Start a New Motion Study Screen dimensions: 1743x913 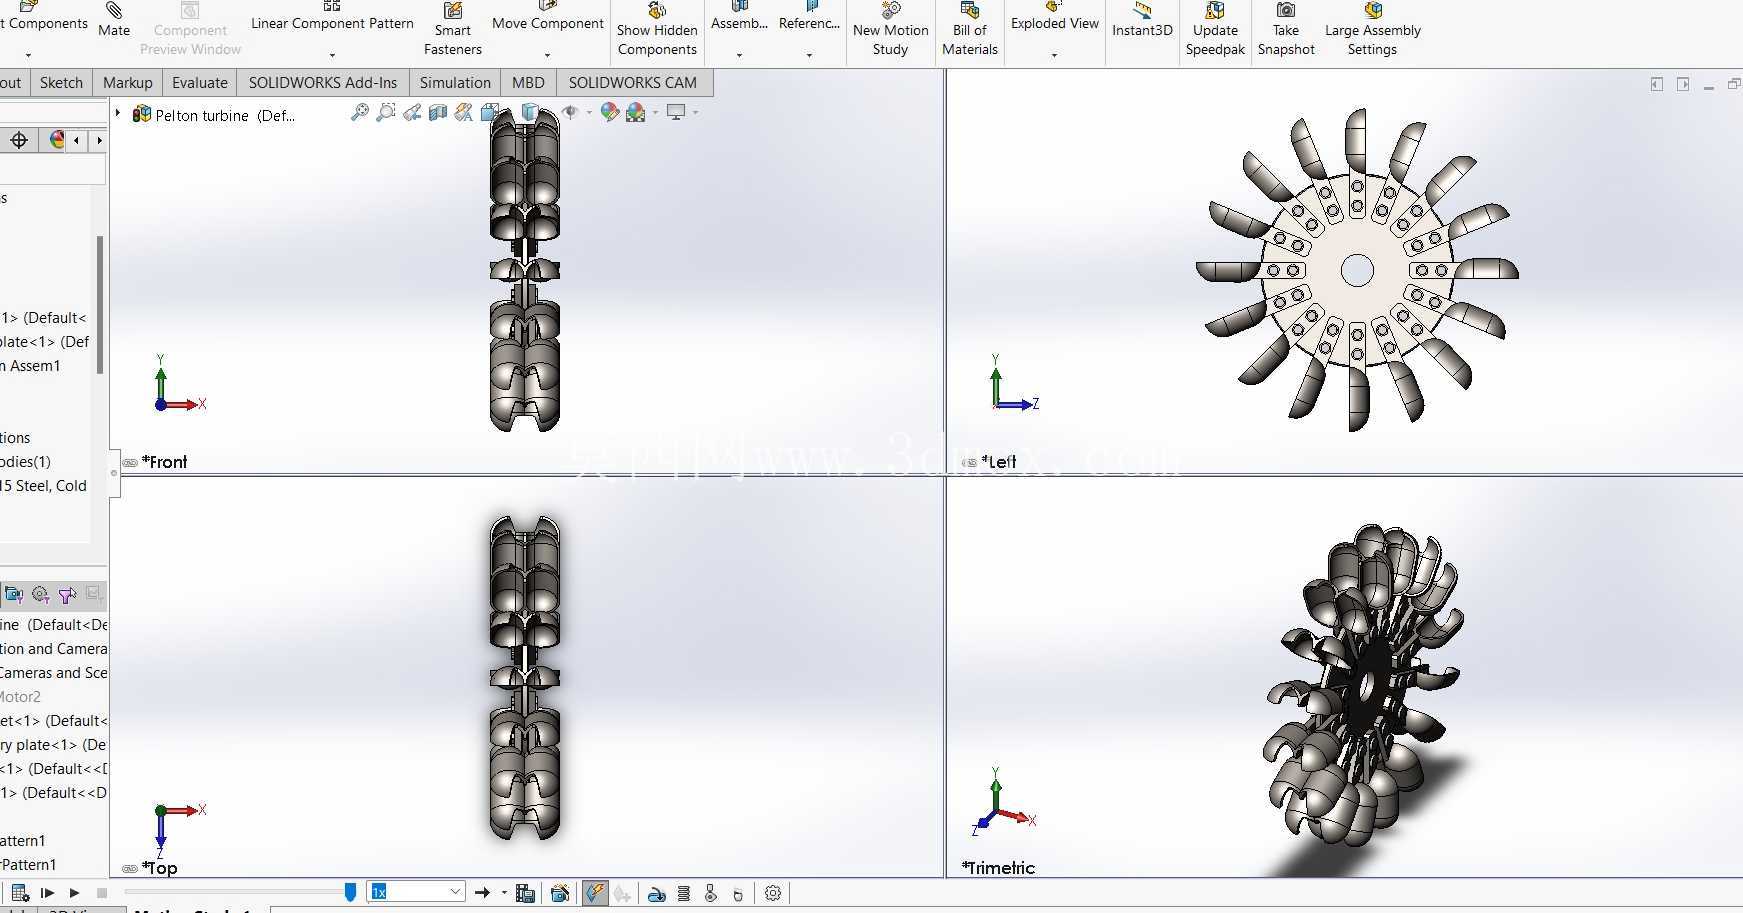pyautogui.click(x=890, y=30)
